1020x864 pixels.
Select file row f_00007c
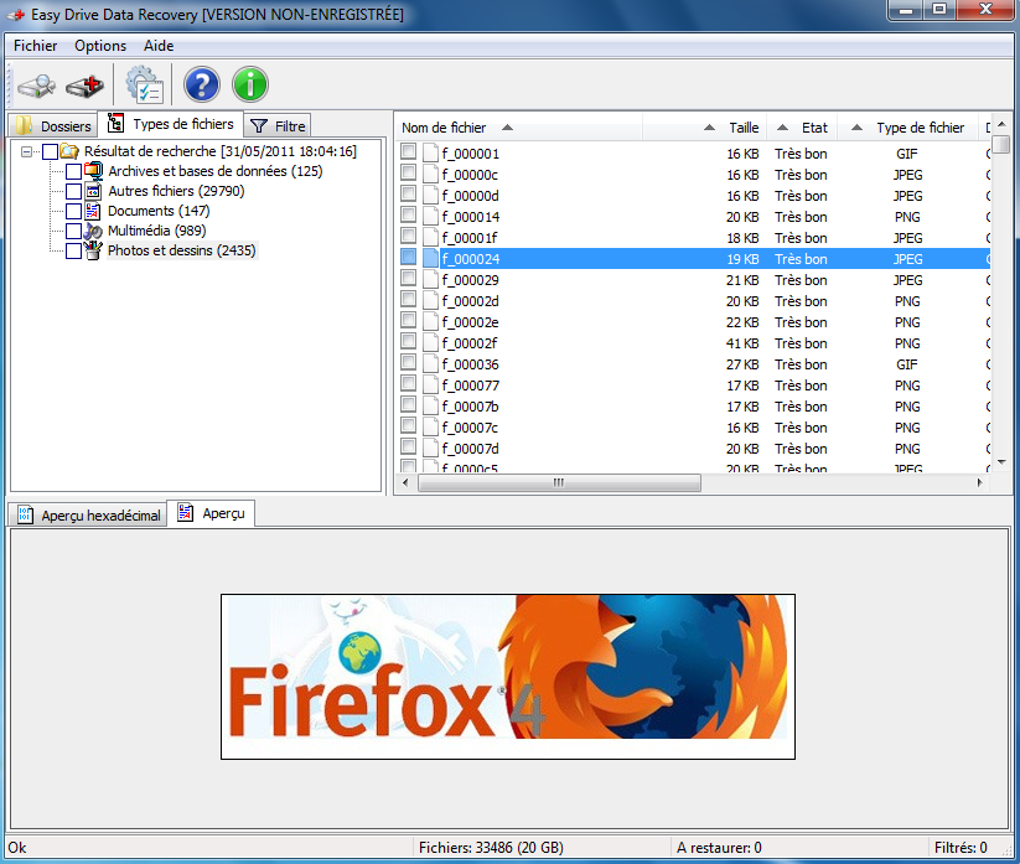[693, 427]
